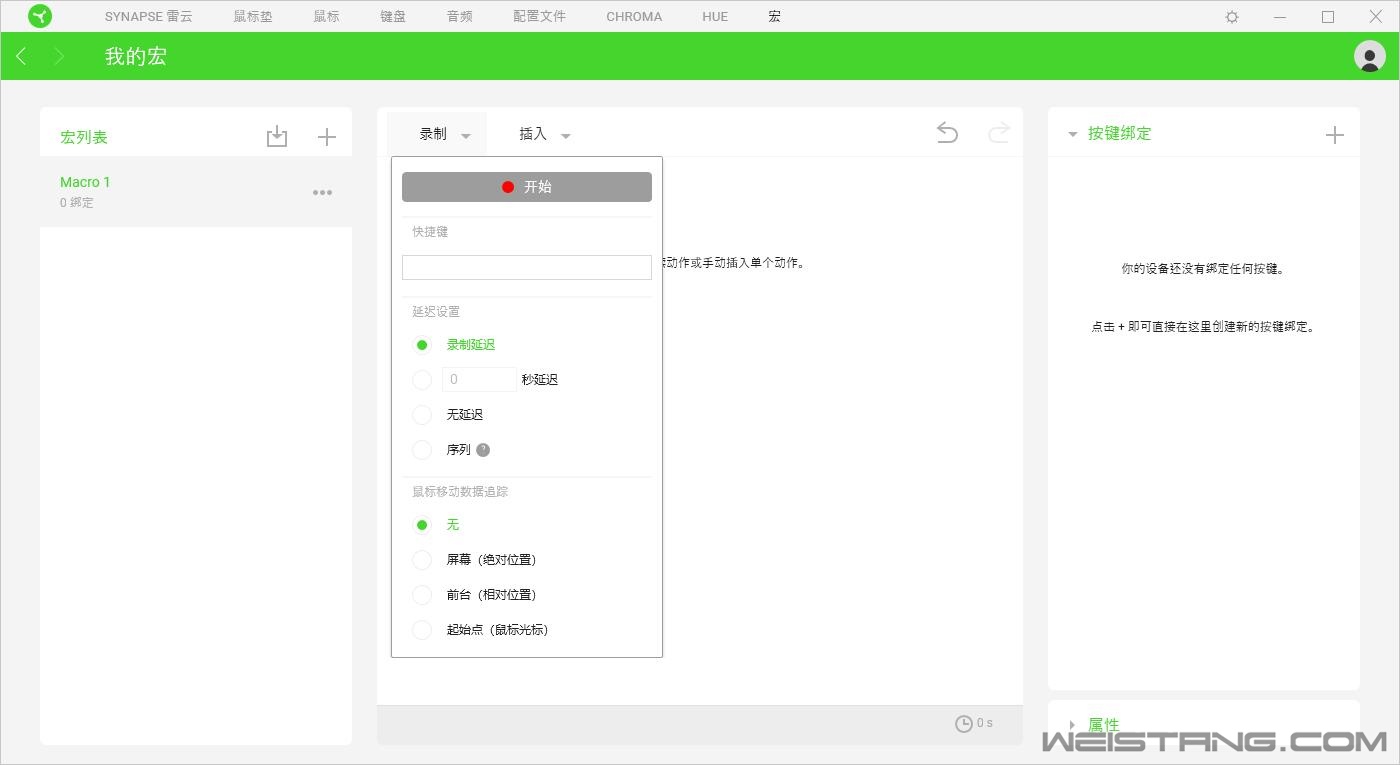This screenshot has width=1400, height=765.
Task: Switch to CHROMA tab
Action: pos(634,17)
